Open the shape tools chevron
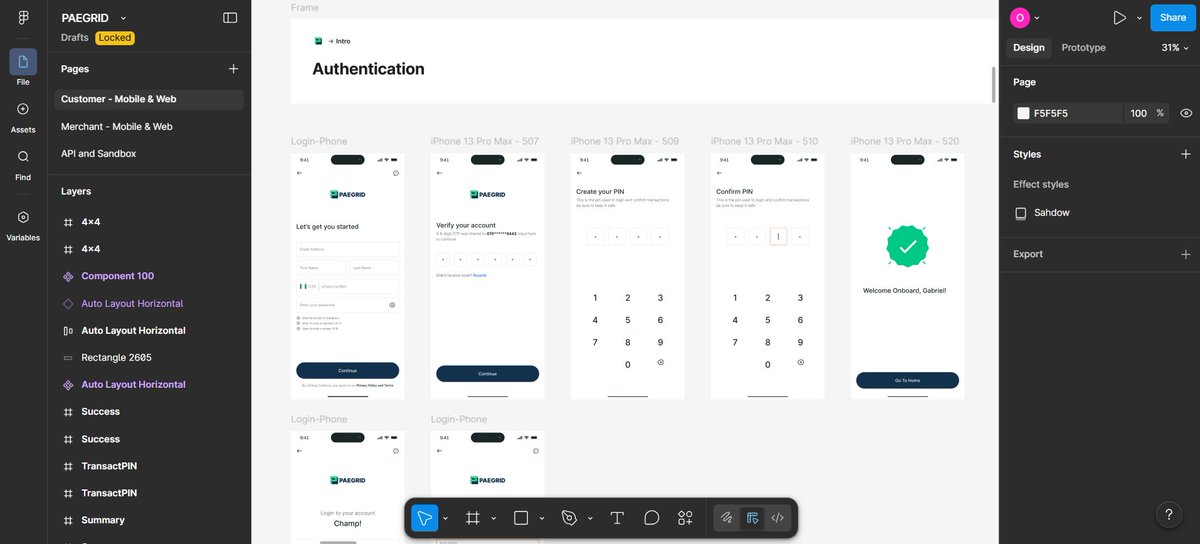 pos(541,518)
